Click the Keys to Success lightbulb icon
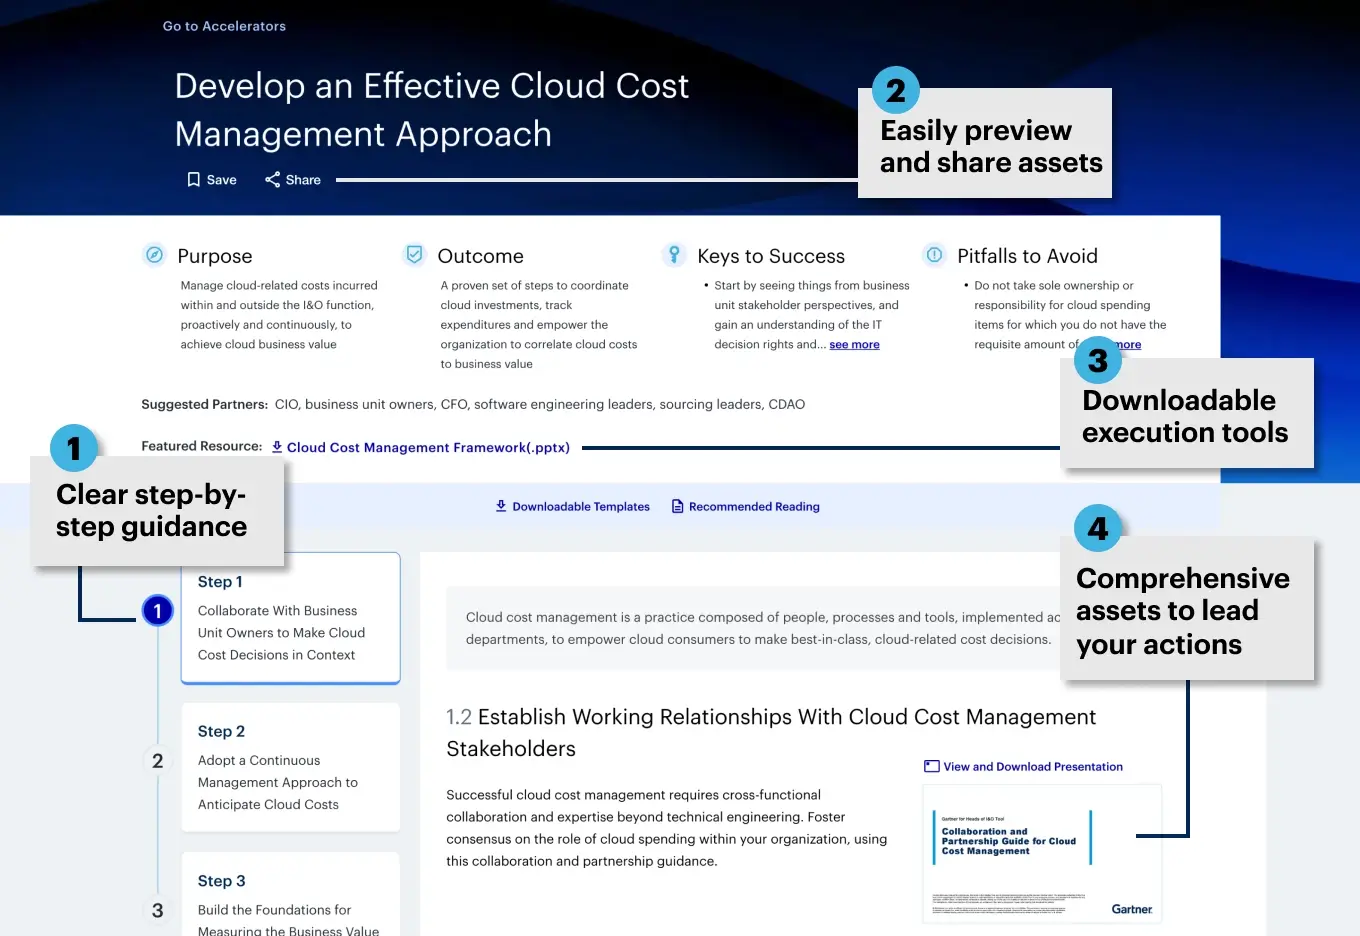 point(673,254)
